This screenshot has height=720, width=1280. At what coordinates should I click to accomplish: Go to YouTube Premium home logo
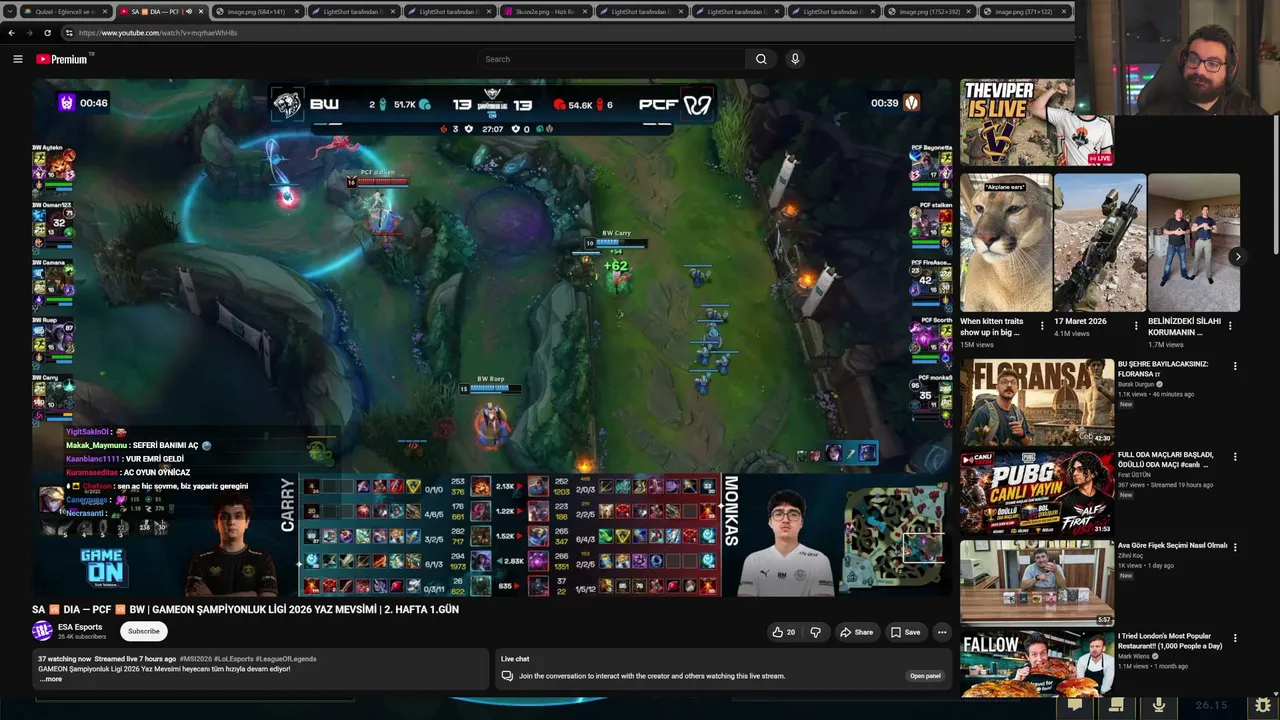click(x=64, y=59)
